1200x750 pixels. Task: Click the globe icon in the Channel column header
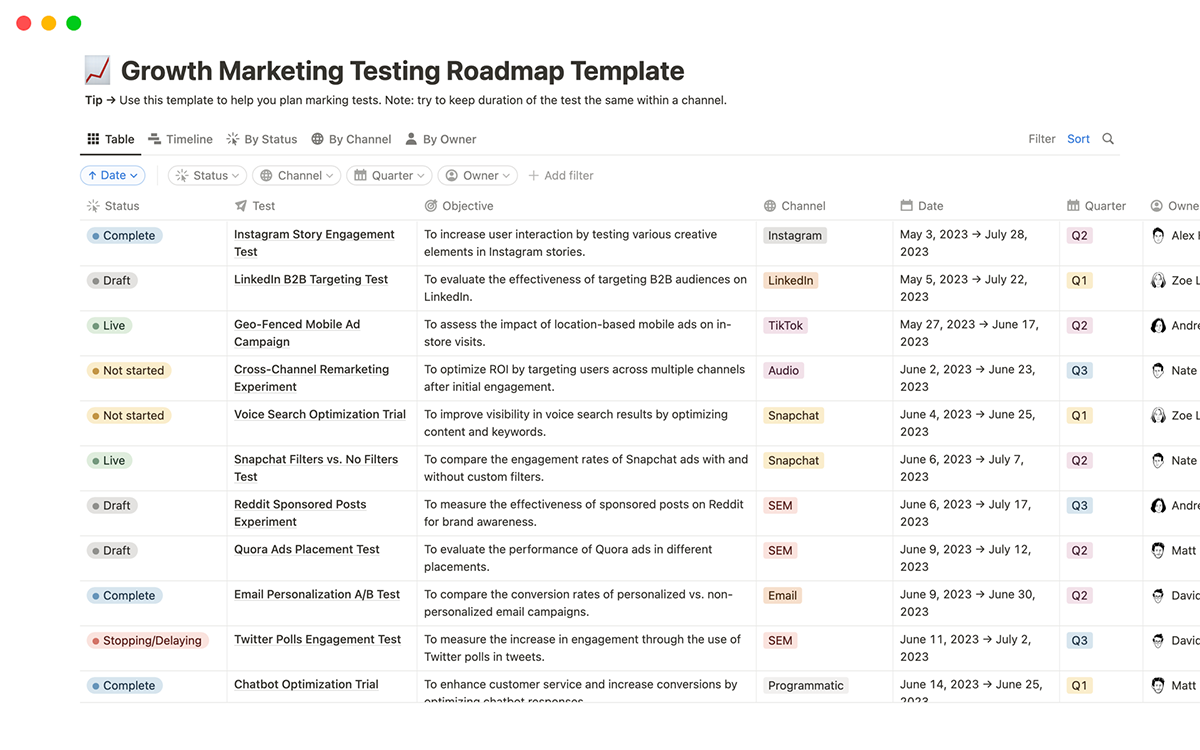tap(770, 205)
